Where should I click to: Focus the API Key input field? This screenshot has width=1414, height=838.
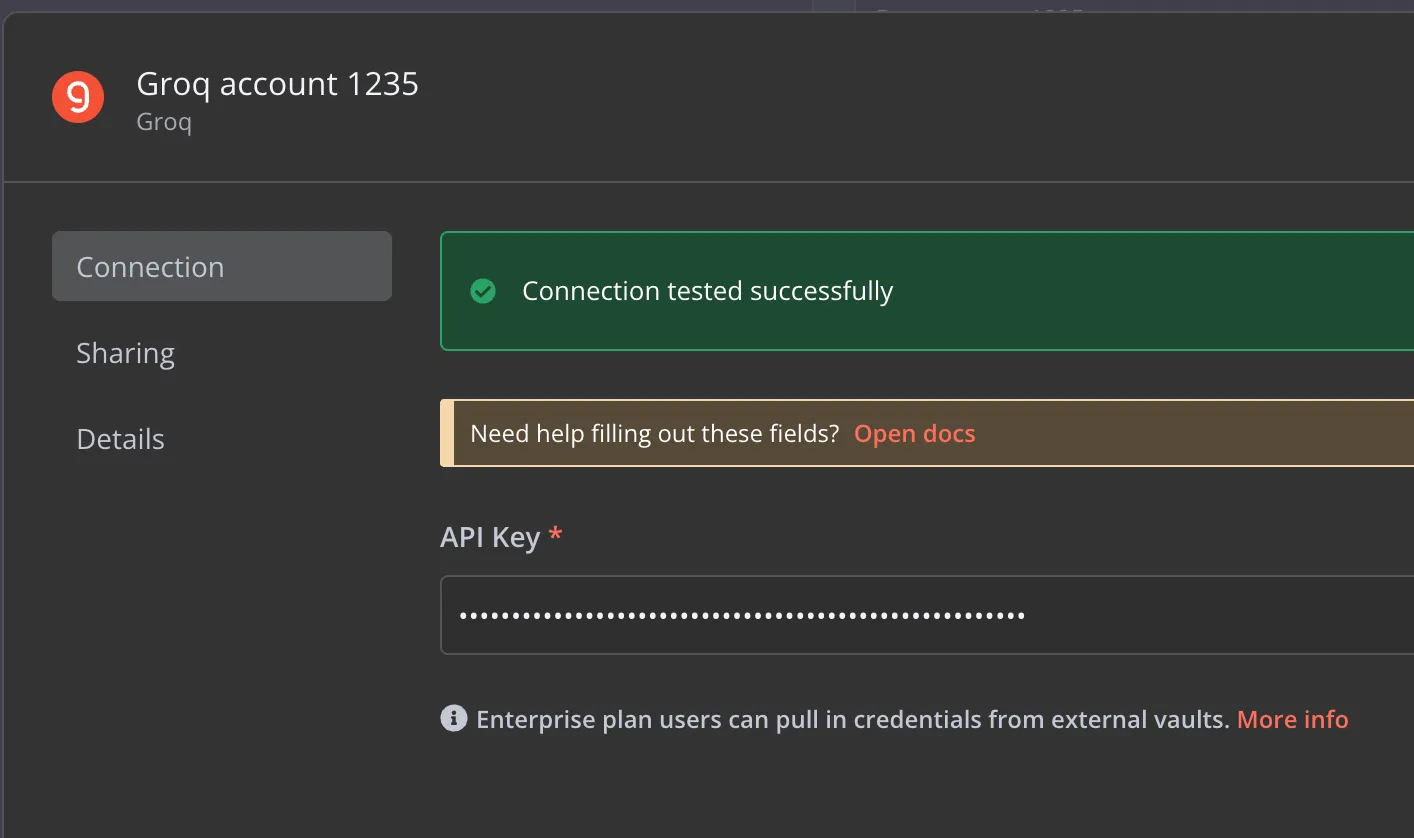tap(927, 615)
